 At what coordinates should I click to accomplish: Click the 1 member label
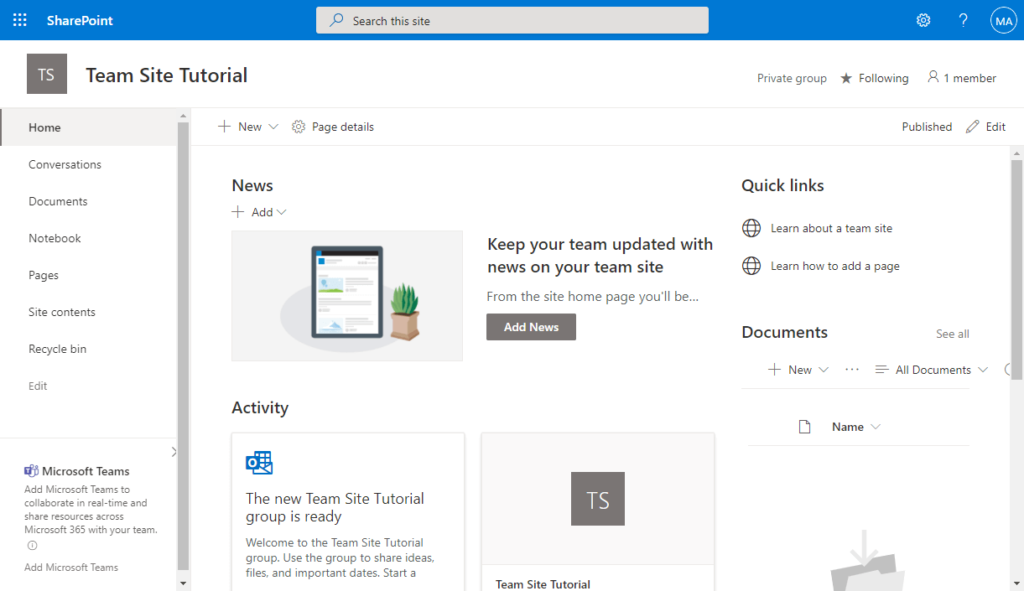point(970,78)
